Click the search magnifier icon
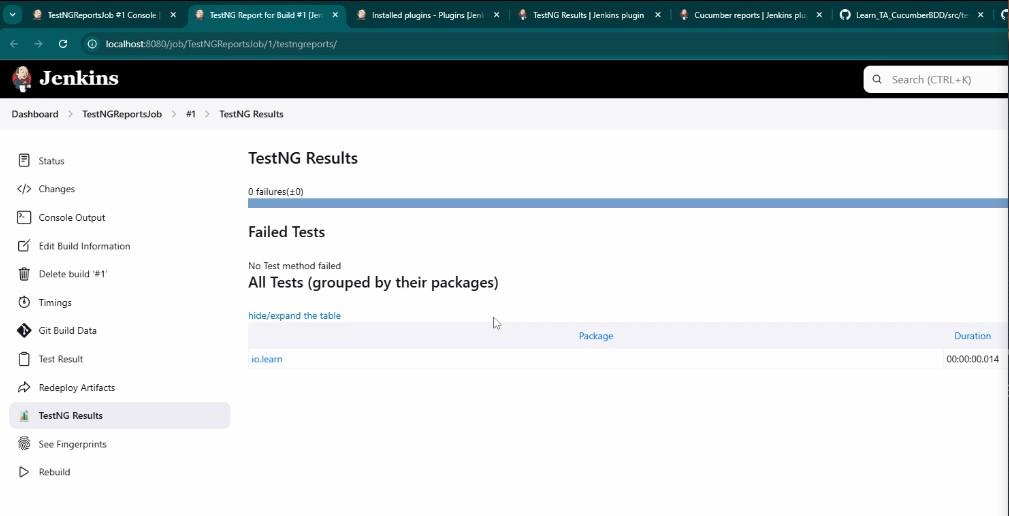 tap(876, 80)
